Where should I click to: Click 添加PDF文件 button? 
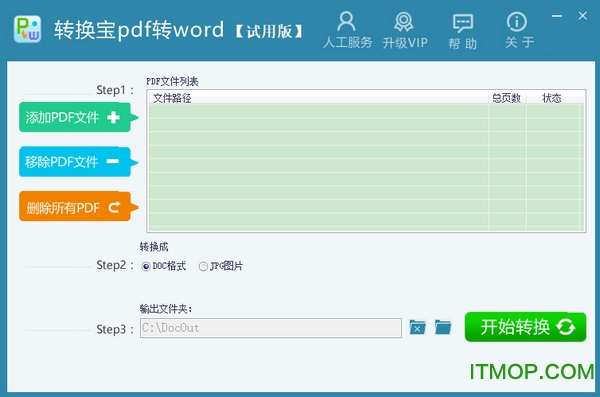(78, 117)
